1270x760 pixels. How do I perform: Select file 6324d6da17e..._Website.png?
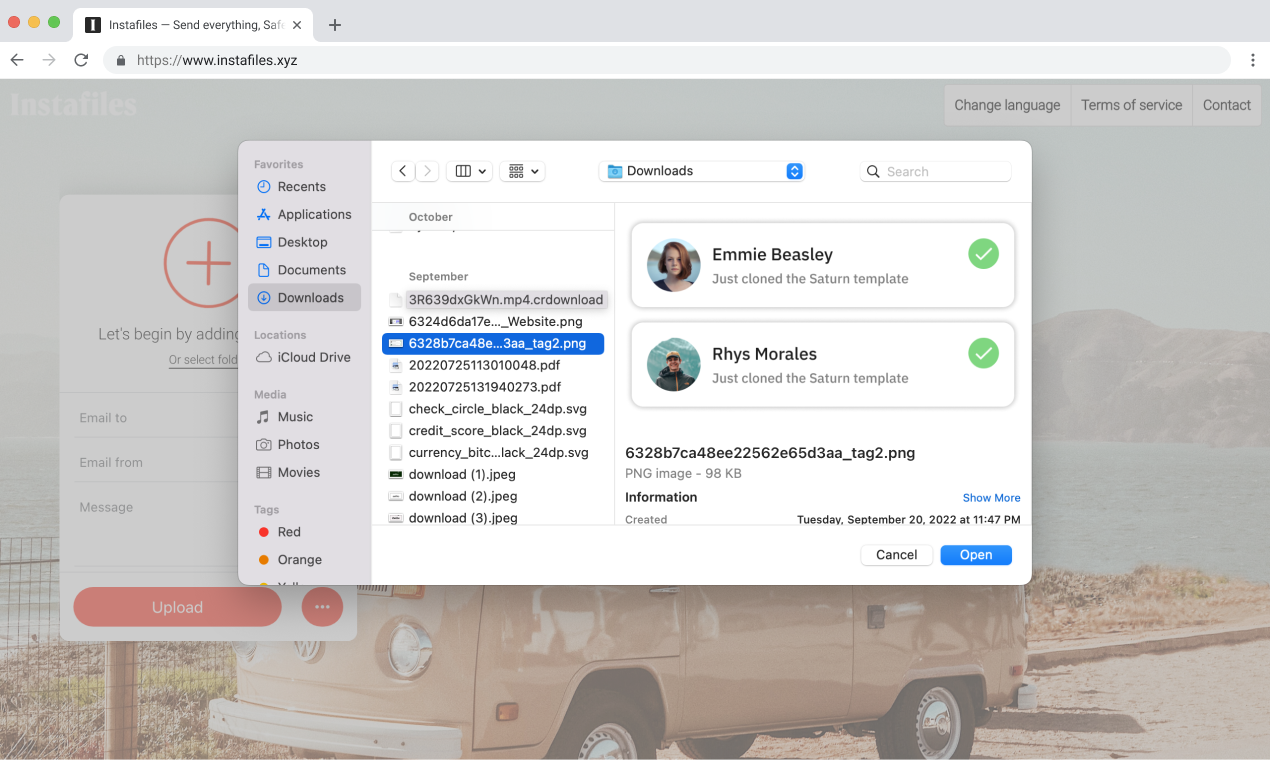click(493, 321)
